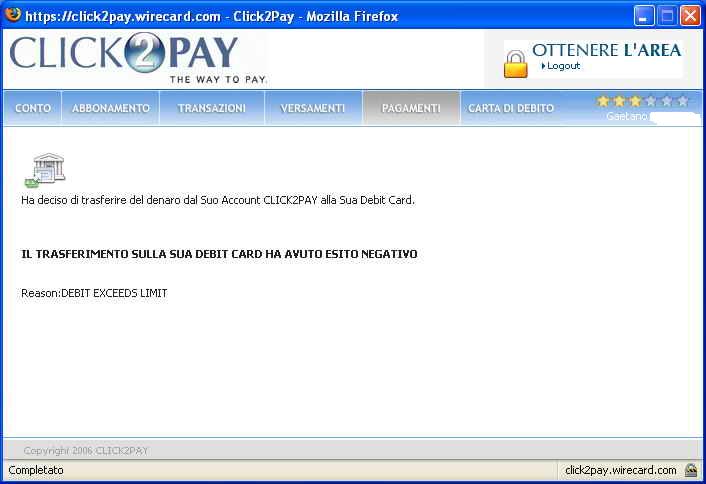706x484 pixels.
Task: Switch to the ABBONAMENTO tab
Action: point(111,108)
